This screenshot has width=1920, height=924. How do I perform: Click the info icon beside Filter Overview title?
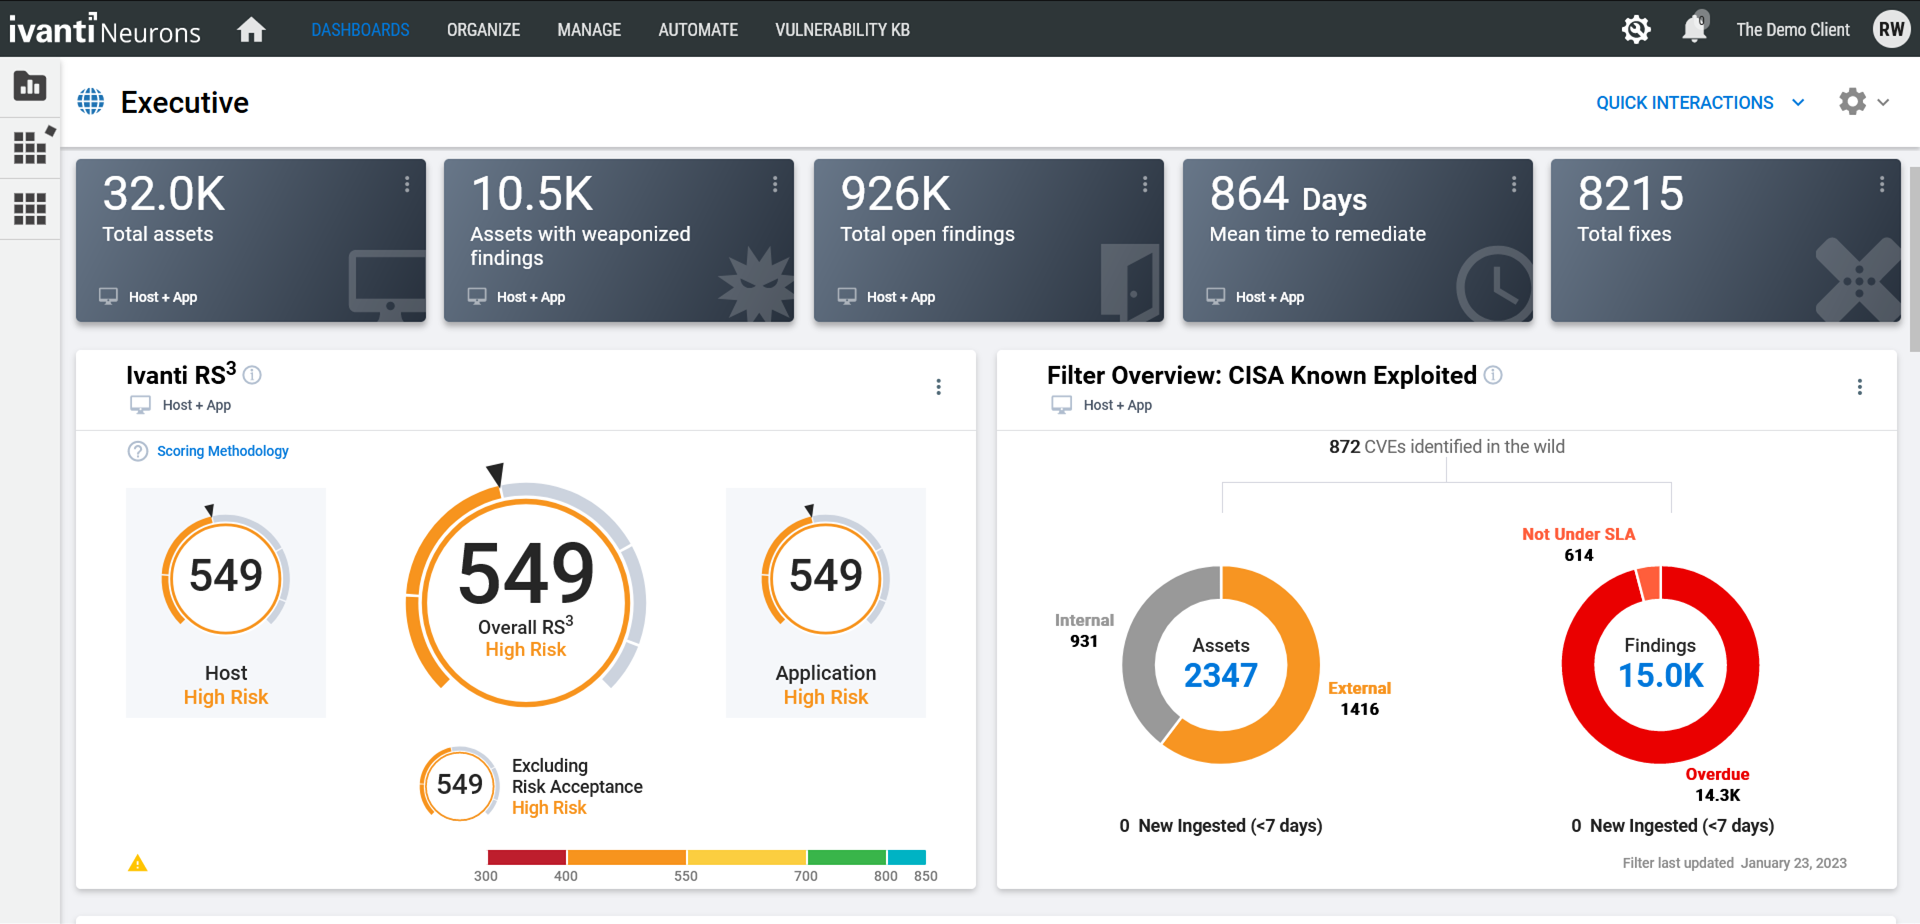point(1494,375)
